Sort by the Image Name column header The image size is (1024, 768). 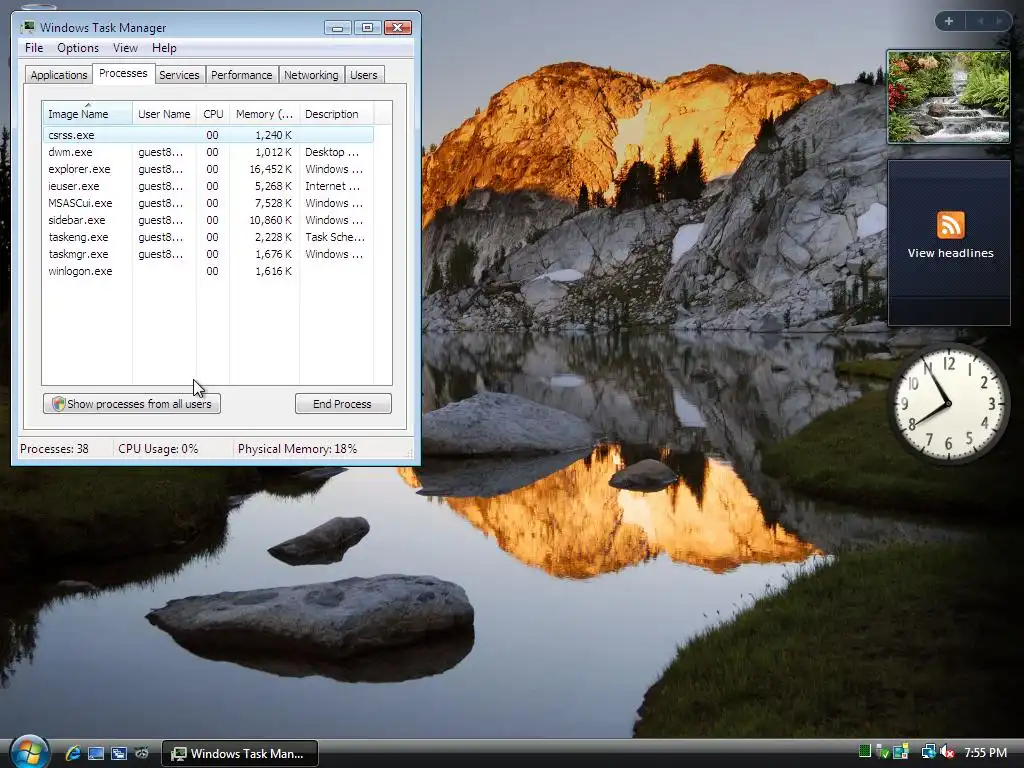(88, 114)
